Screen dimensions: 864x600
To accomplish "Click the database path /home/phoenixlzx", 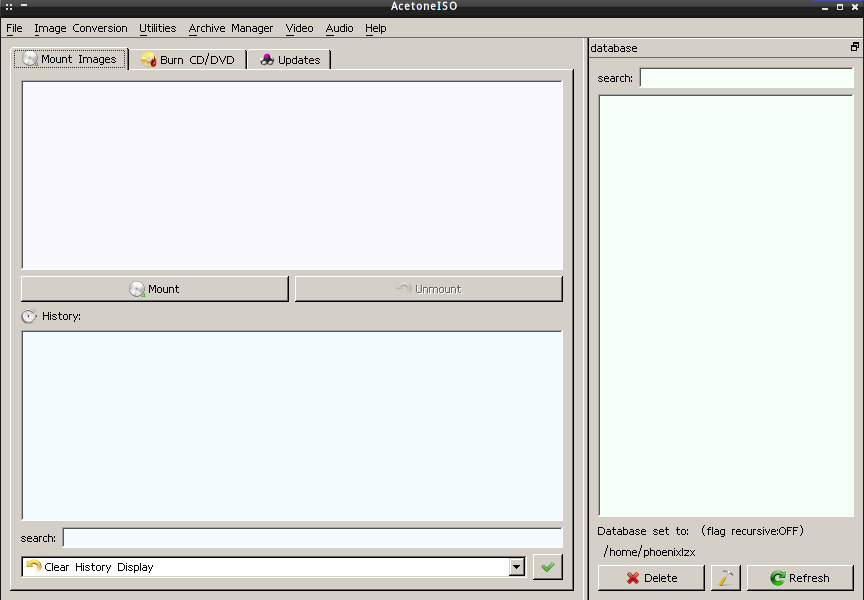I will [649, 552].
